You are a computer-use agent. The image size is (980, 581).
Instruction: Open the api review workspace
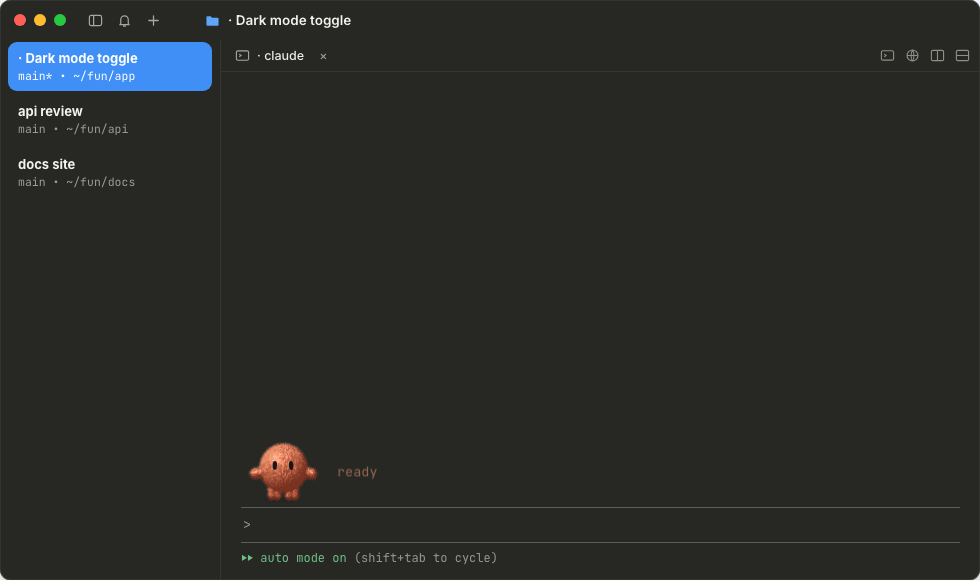click(x=110, y=119)
